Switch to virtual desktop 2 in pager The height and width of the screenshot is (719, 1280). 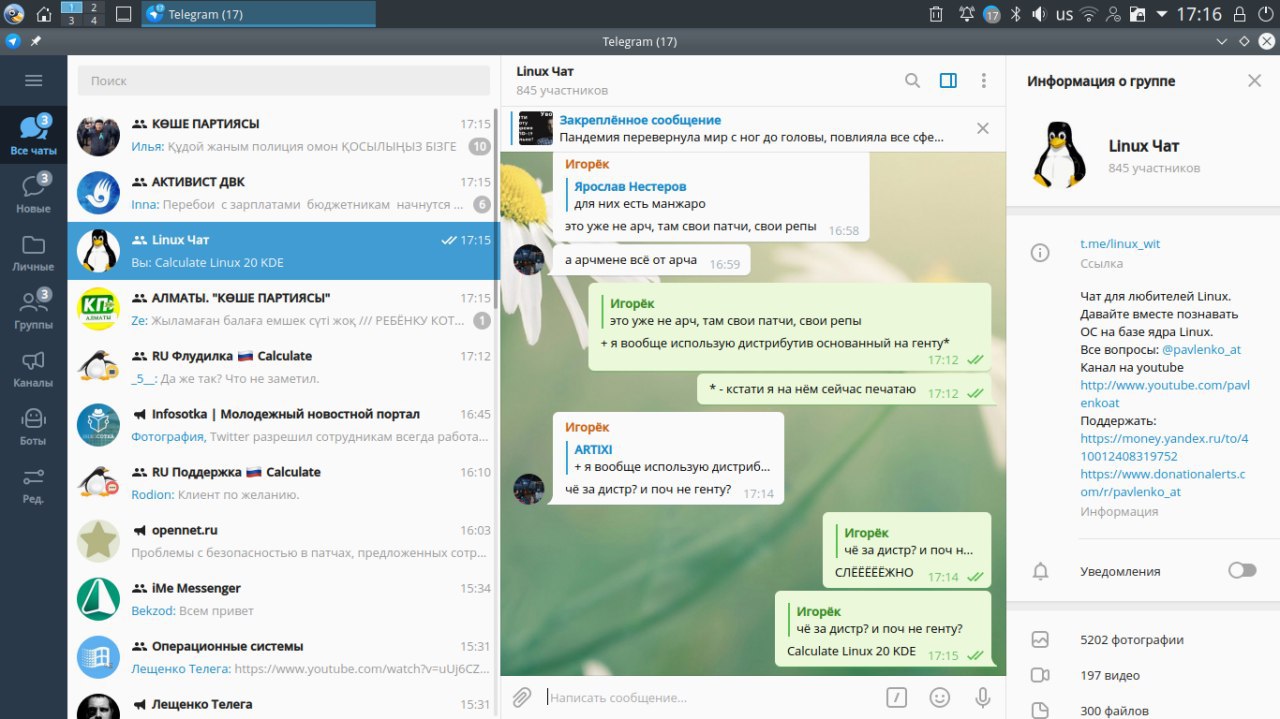93,7
